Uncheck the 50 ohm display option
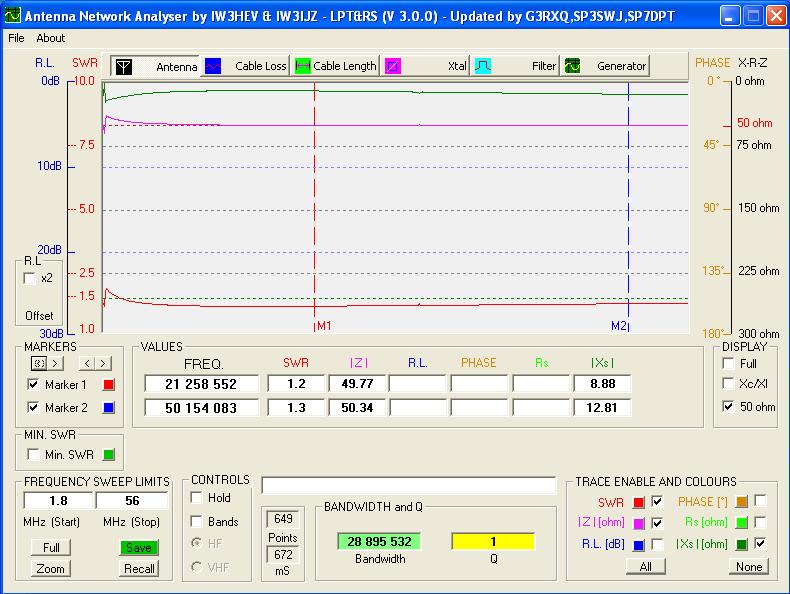790x594 pixels. click(728, 407)
